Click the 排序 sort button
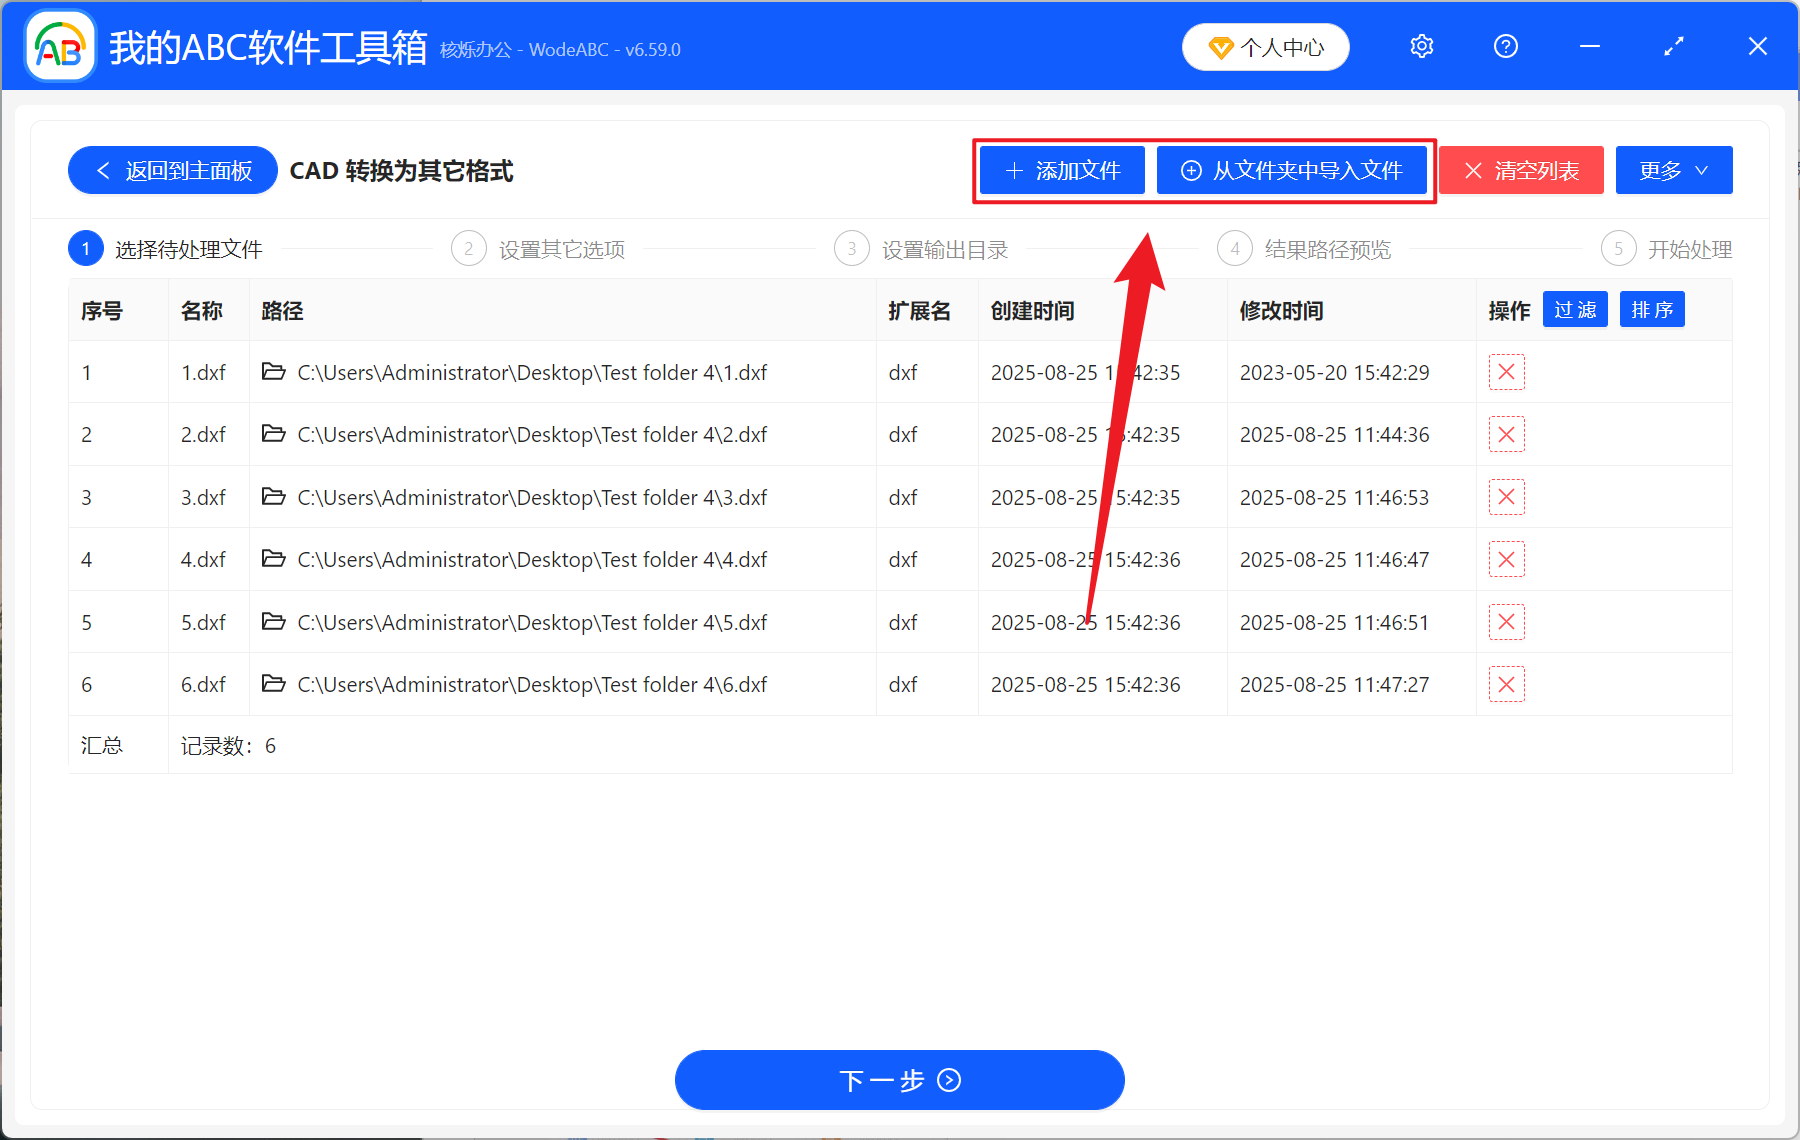 coord(1651,309)
